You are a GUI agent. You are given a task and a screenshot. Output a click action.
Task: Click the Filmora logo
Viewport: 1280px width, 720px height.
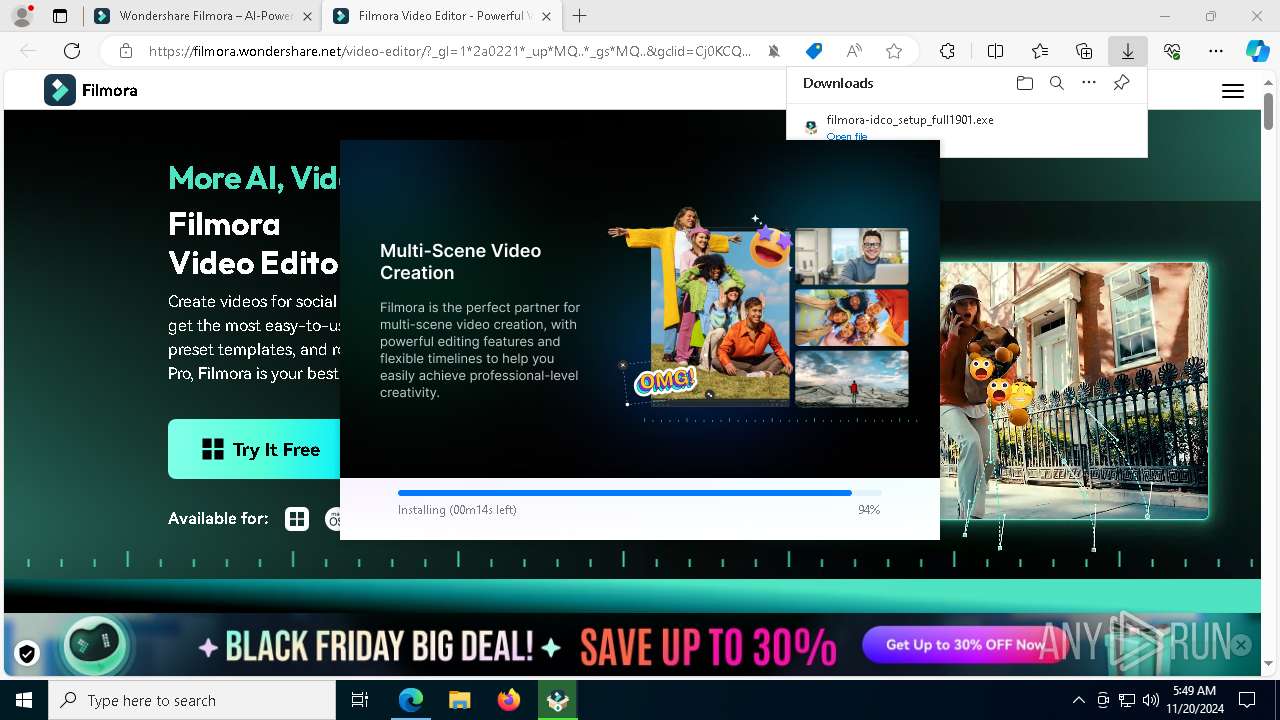pos(91,90)
